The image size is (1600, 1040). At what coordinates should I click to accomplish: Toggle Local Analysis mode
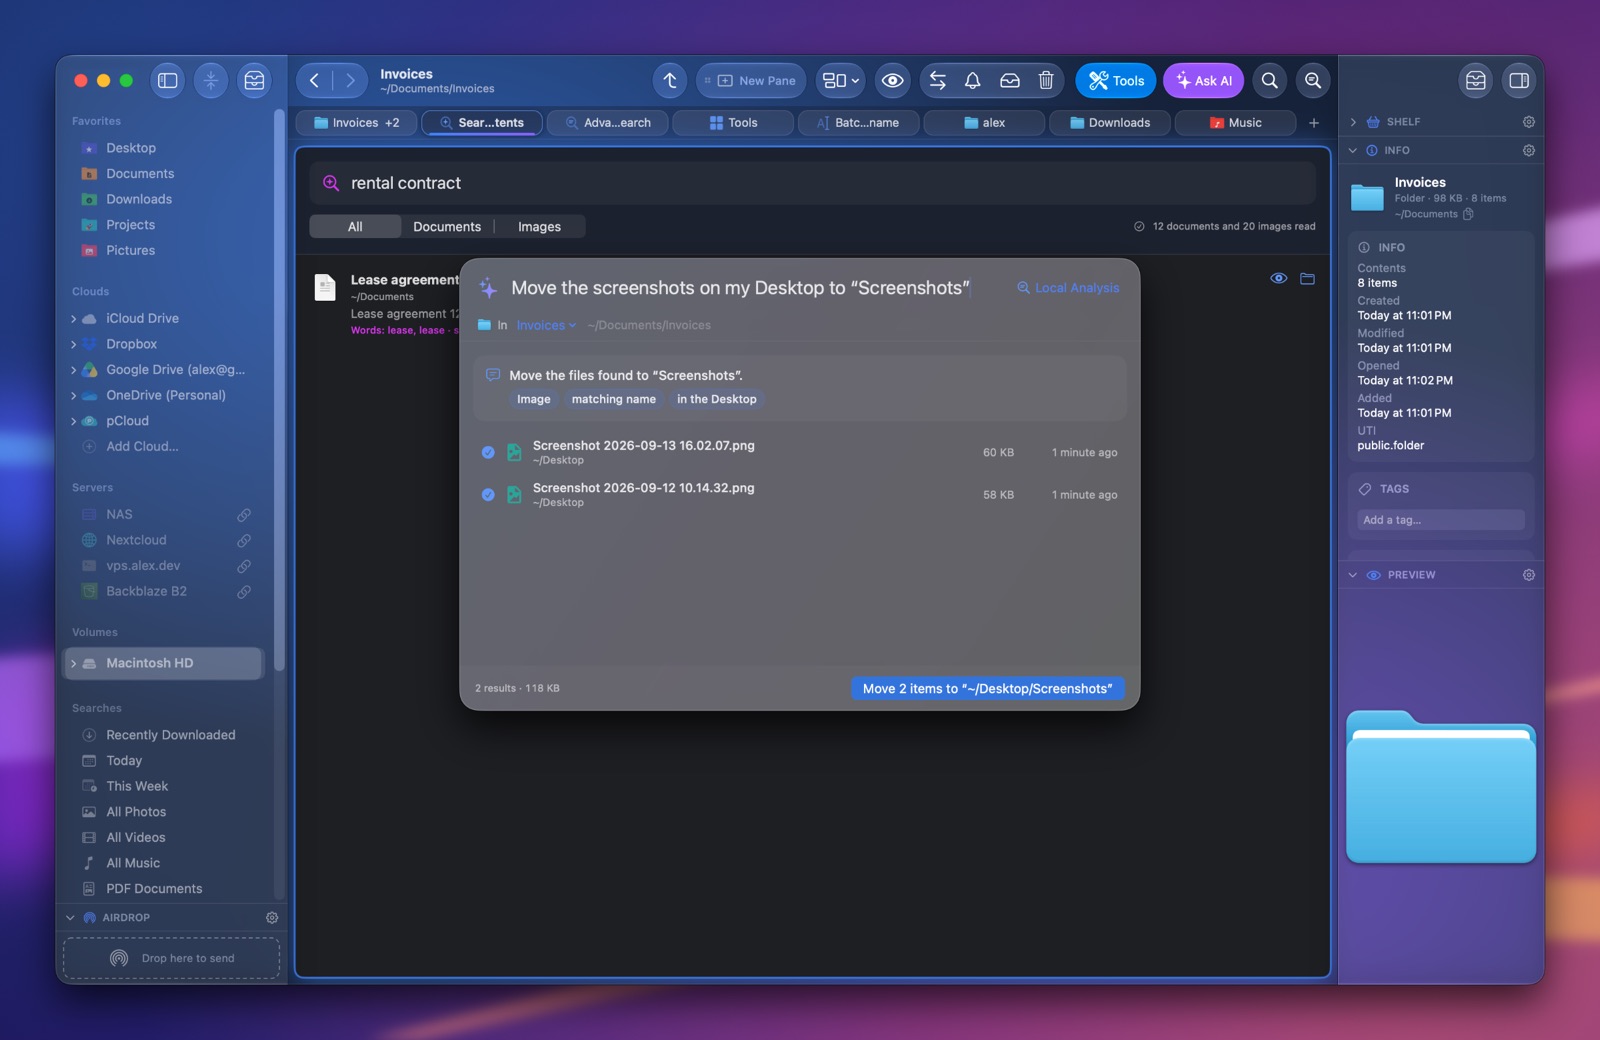(x=1068, y=288)
